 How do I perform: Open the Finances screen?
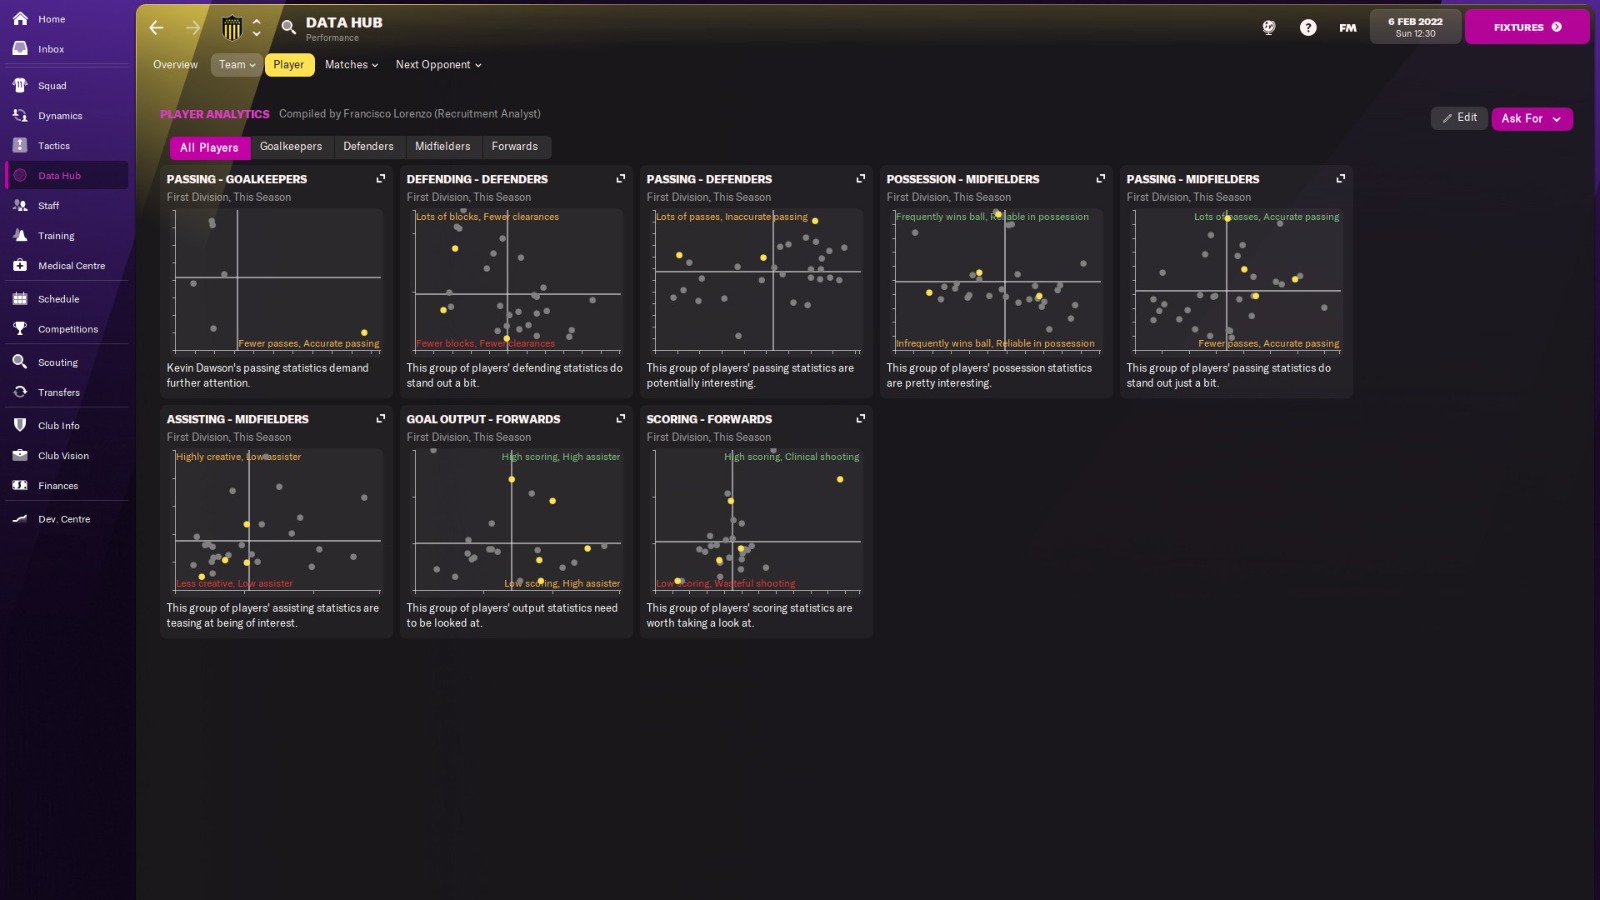[59, 485]
